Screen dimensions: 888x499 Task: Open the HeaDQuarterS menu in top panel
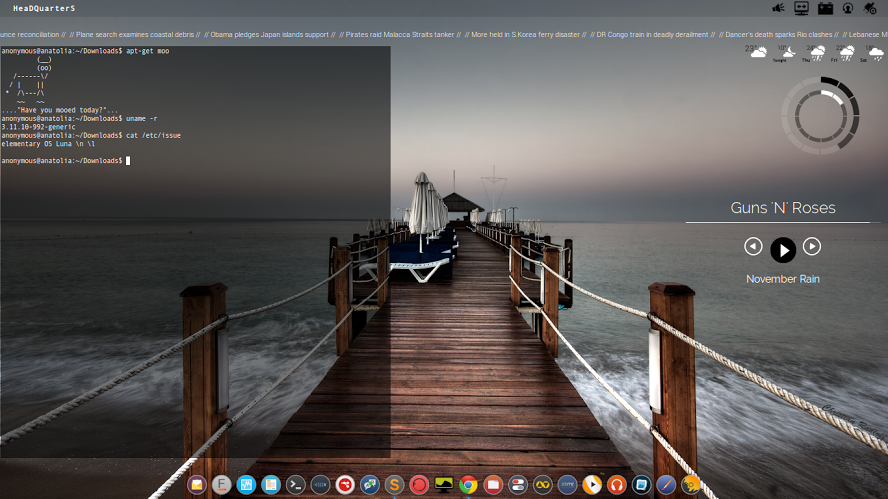(x=44, y=8)
